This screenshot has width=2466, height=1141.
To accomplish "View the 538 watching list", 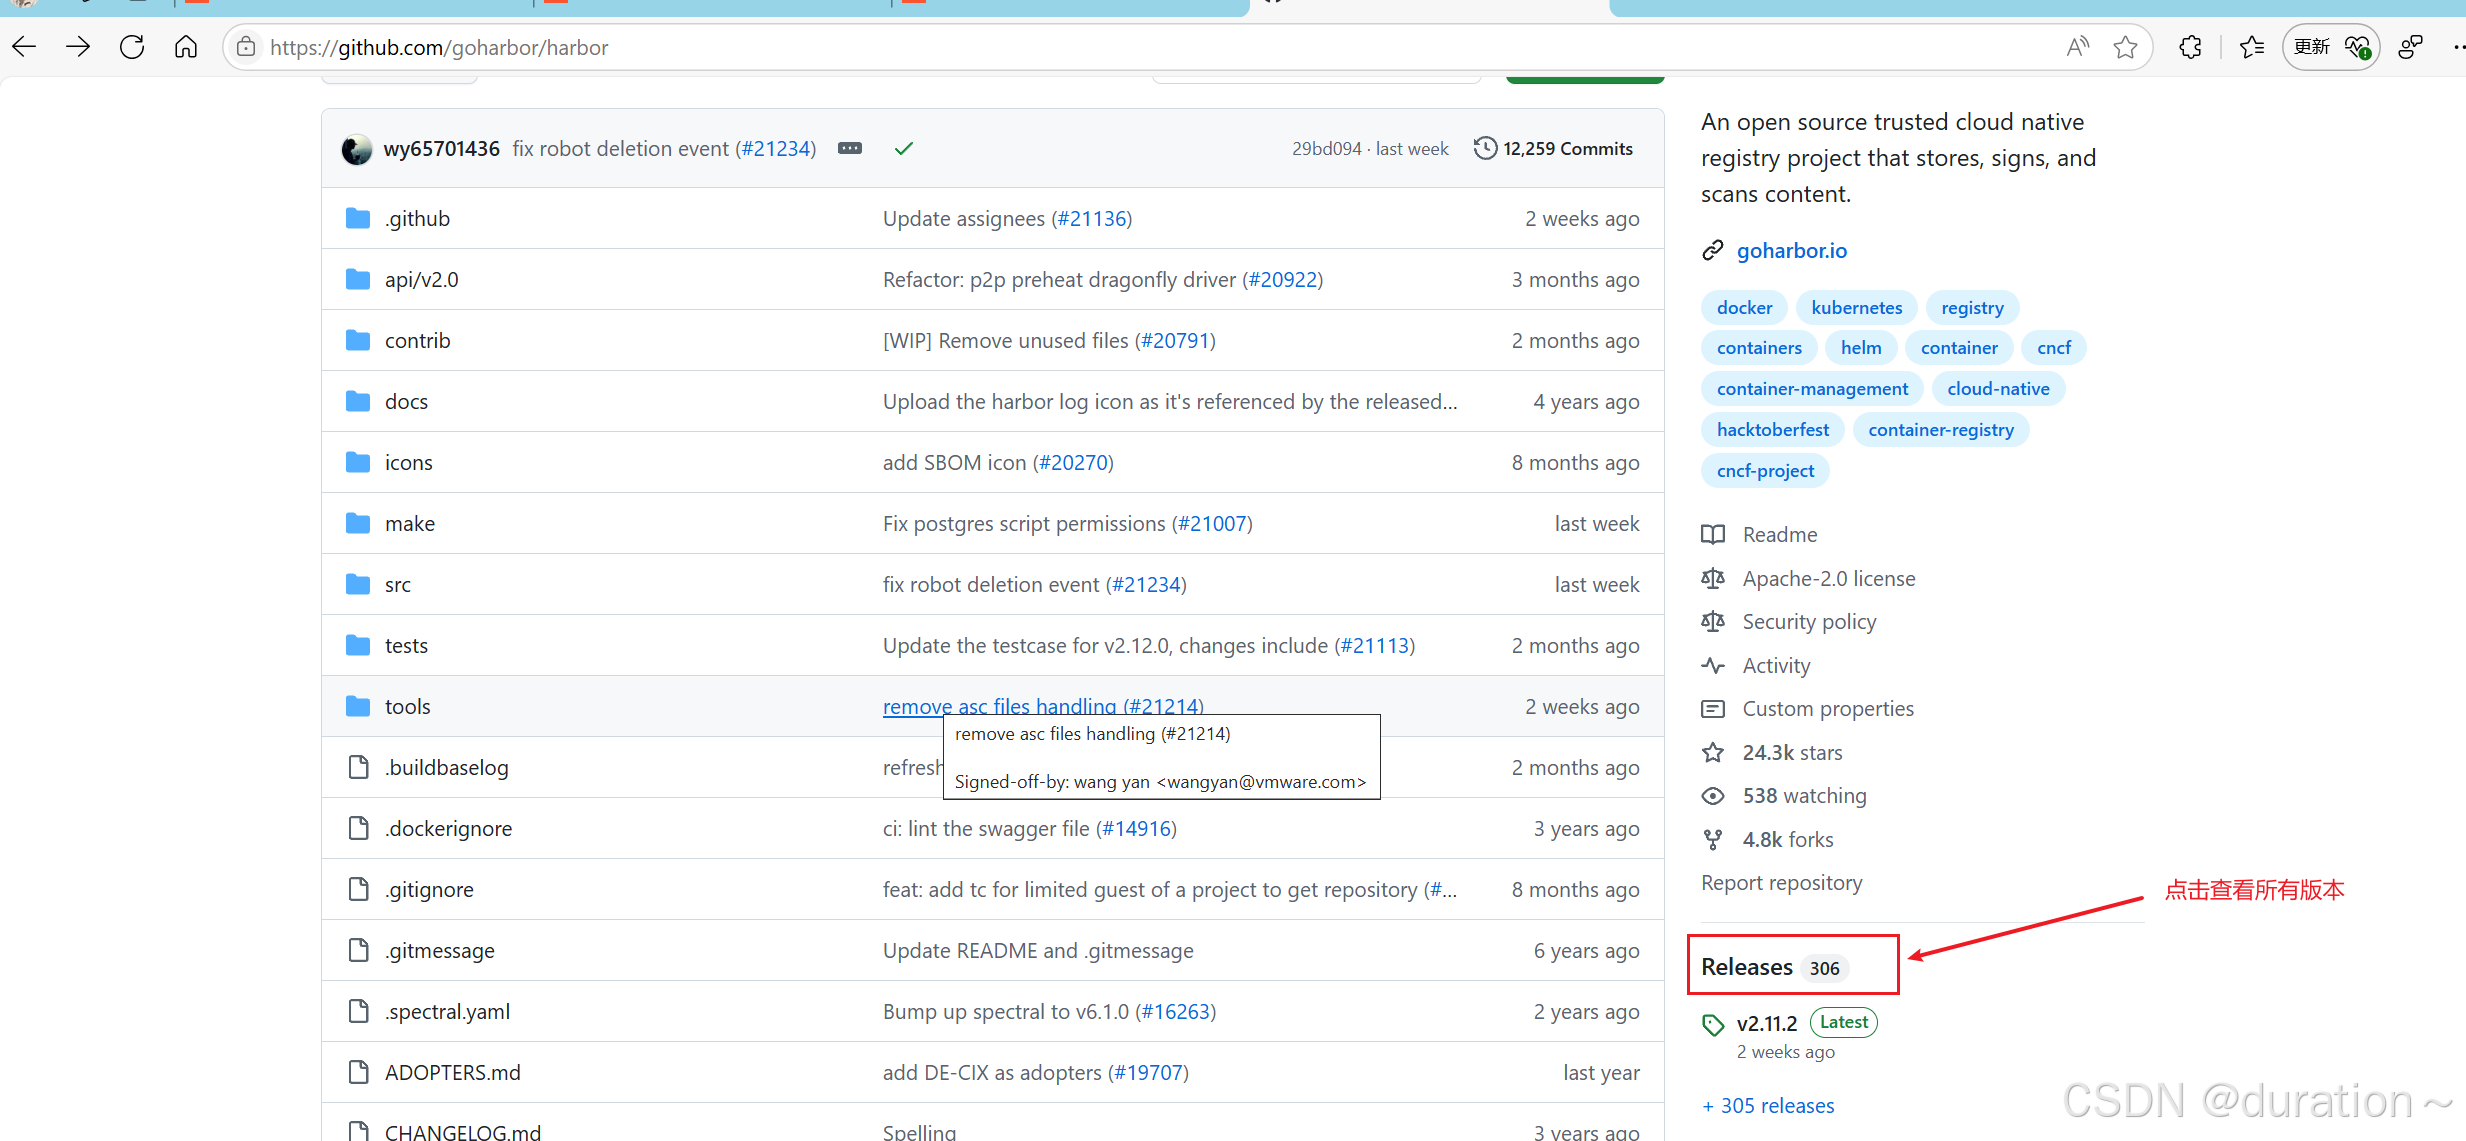I will point(1784,795).
